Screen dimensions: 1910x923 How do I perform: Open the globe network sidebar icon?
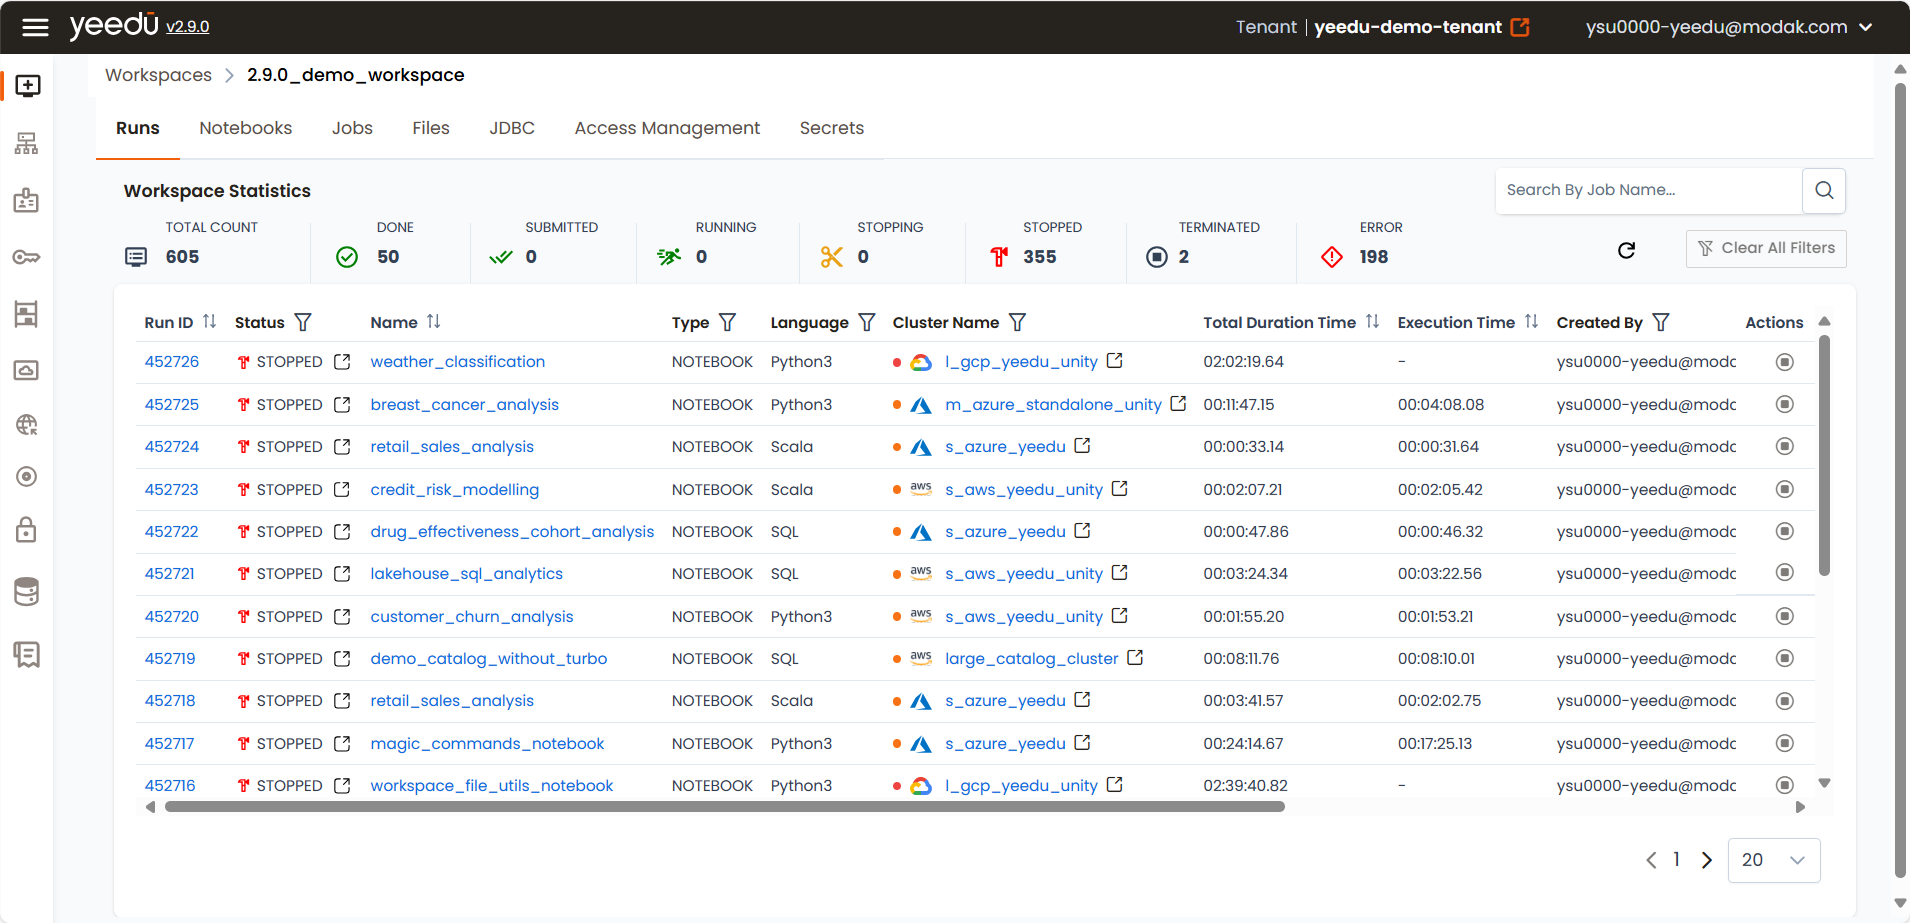point(27,425)
